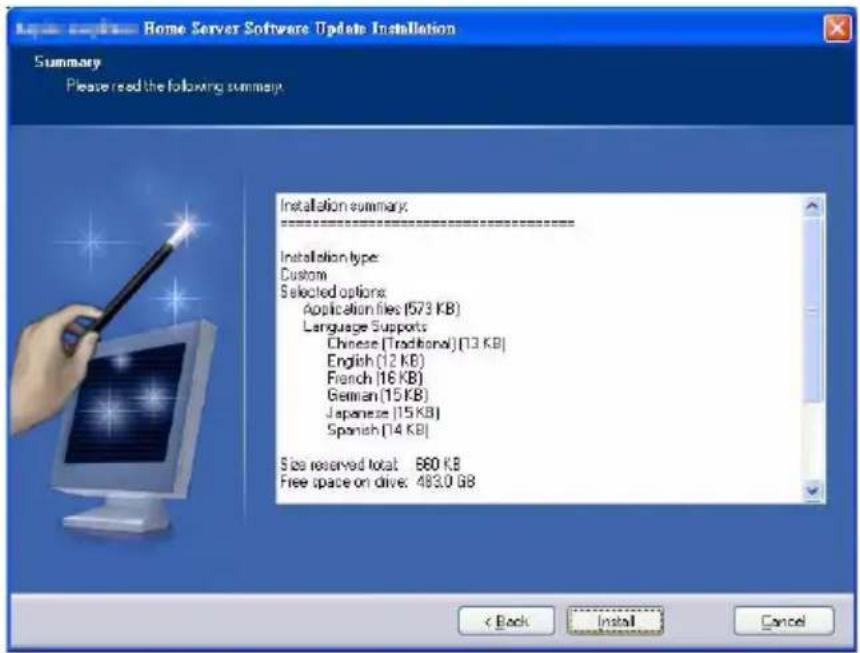
Task: Click the 'French (16 KB)' line
Action: click(375, 378)
